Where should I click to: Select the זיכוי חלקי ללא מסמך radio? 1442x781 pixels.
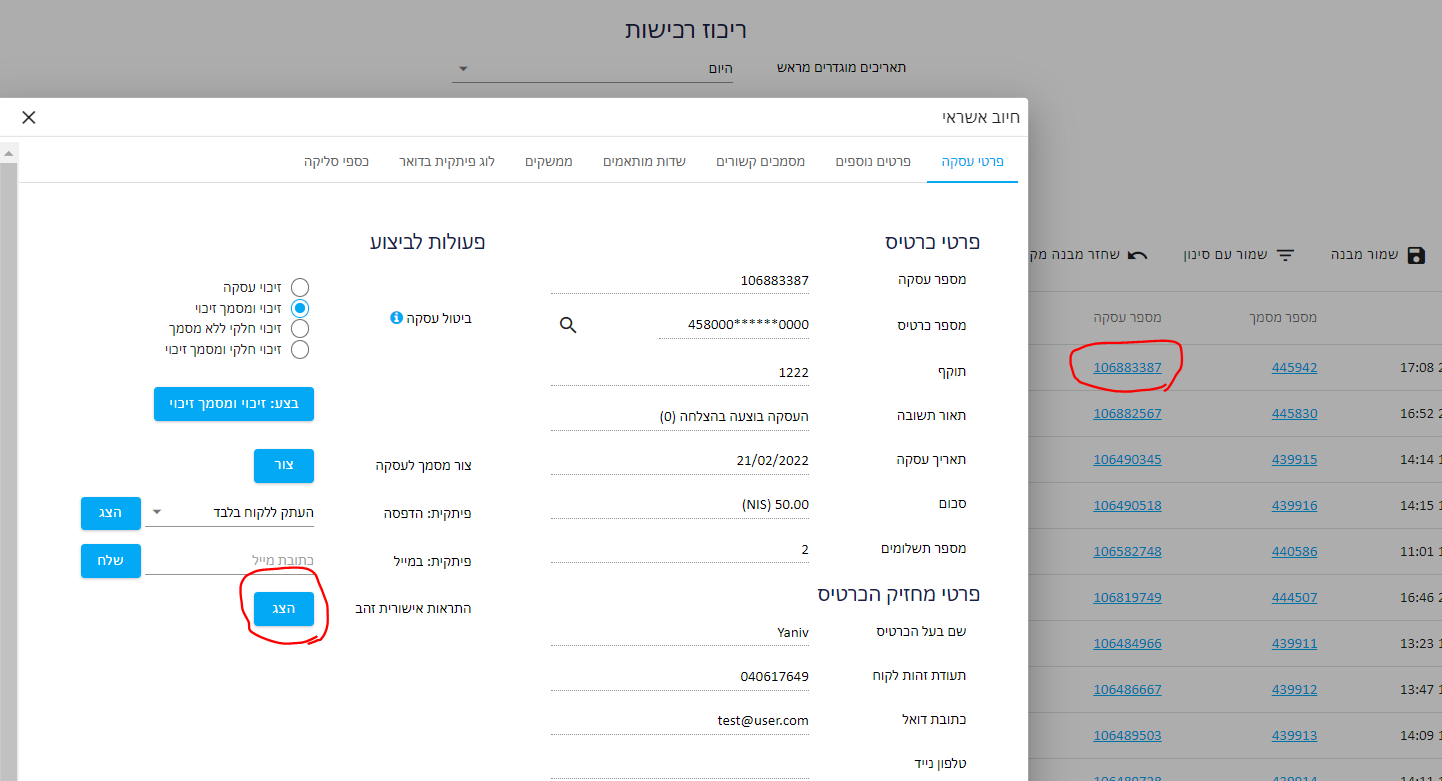299,328
